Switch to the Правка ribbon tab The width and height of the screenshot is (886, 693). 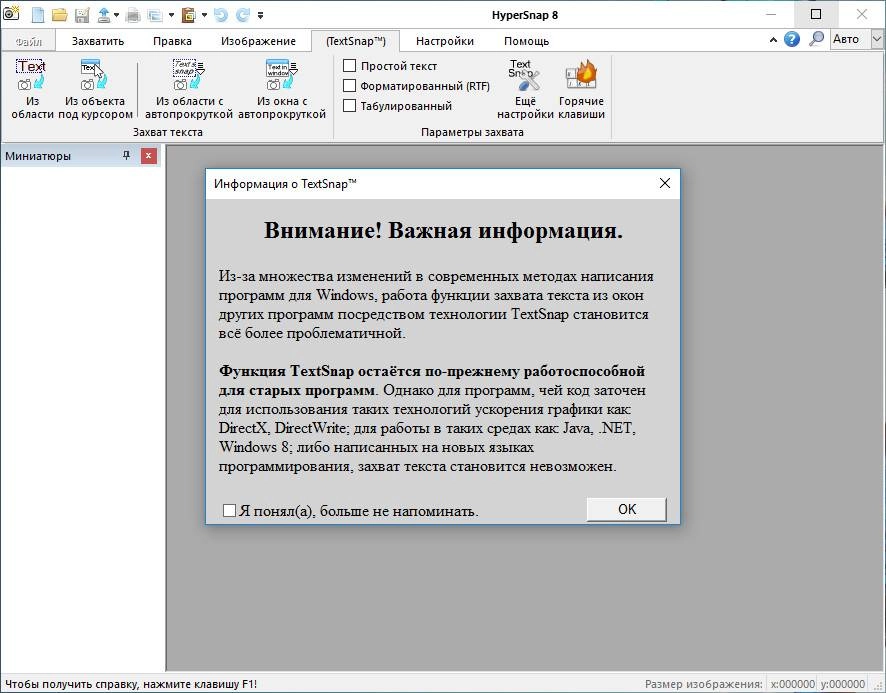[172, 41]
